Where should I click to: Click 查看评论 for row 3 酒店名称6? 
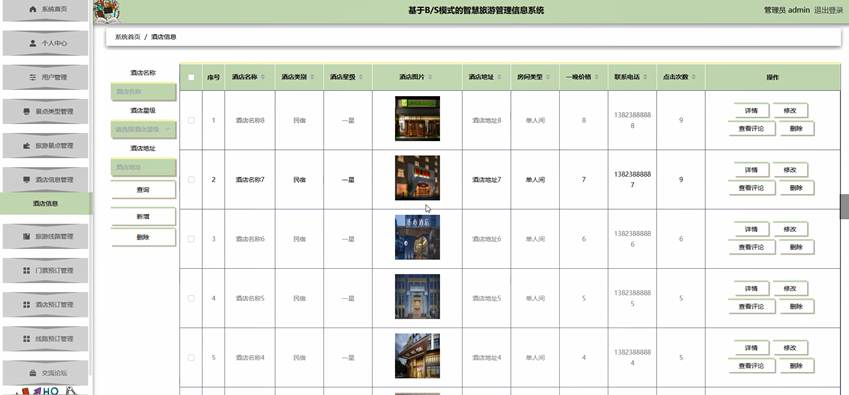tap(752, 247)
